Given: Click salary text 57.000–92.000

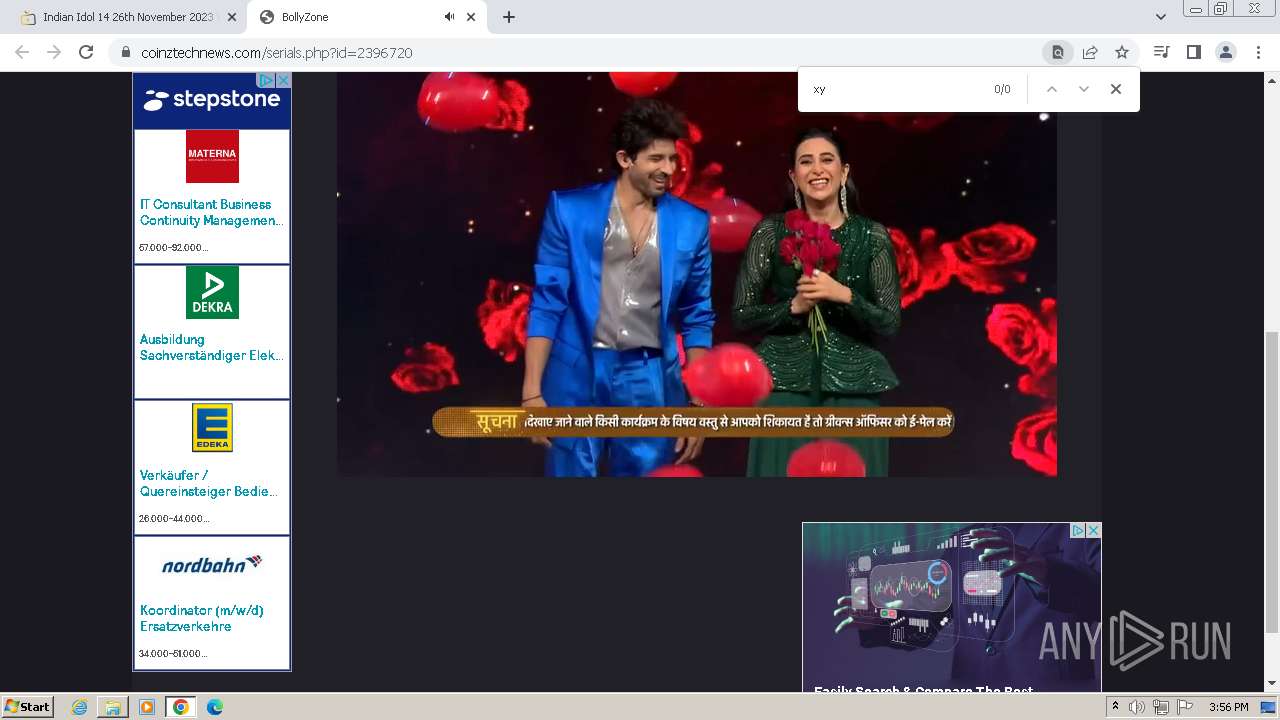Looking at the screenshot, I should click(173, 248).
